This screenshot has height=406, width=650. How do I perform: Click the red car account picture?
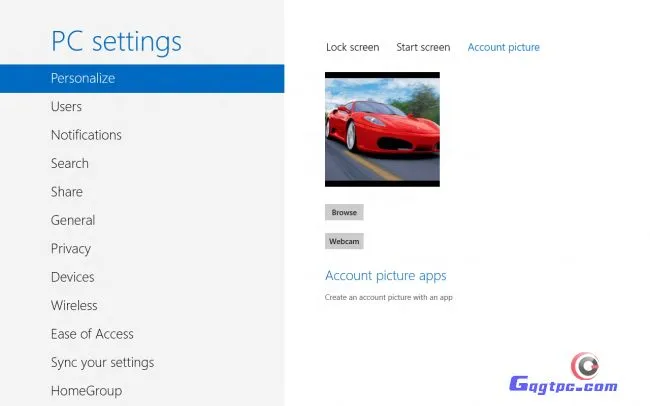point(382,129)
